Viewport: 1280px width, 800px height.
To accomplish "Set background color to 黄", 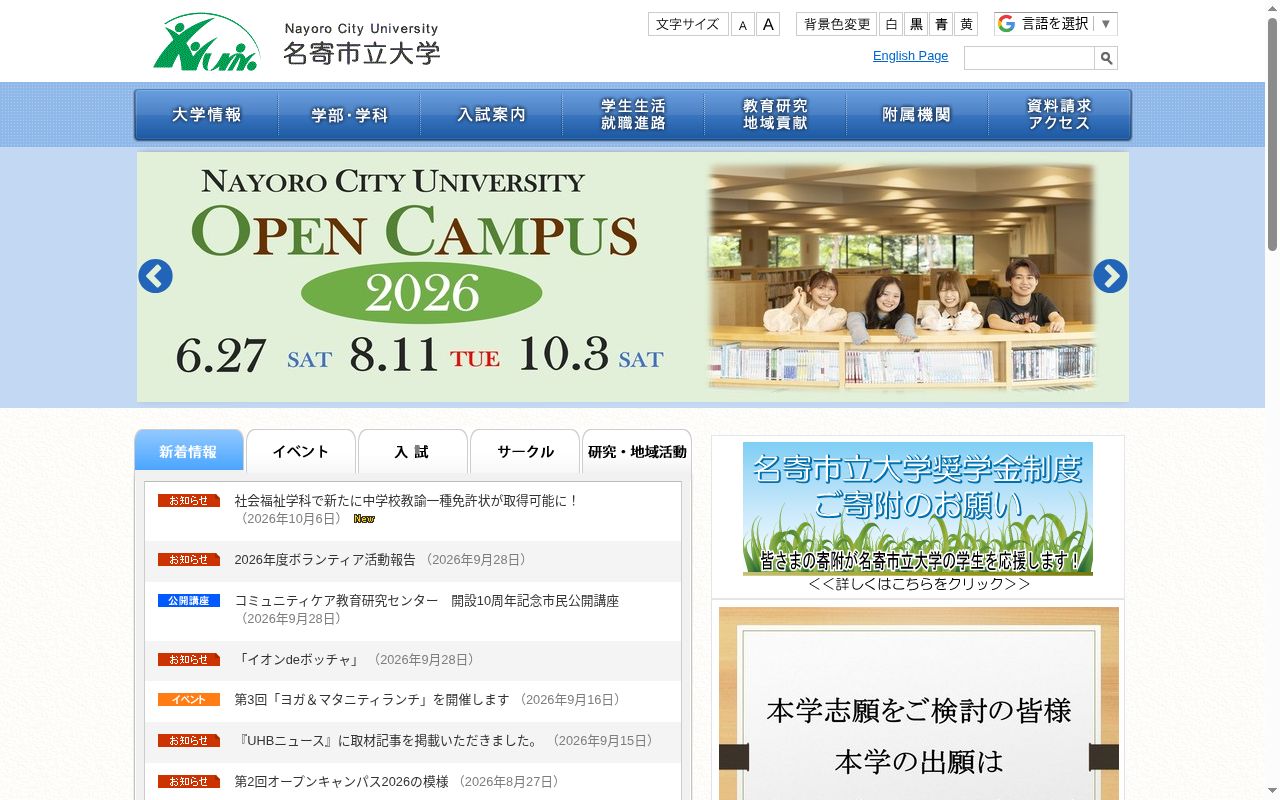I will tap(966, 24).
